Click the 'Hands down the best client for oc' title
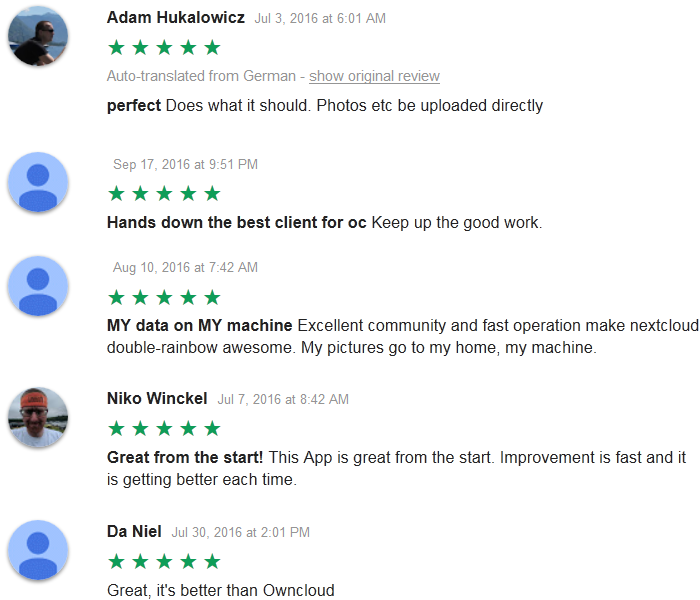700x600 pixels. pos(237,222)
